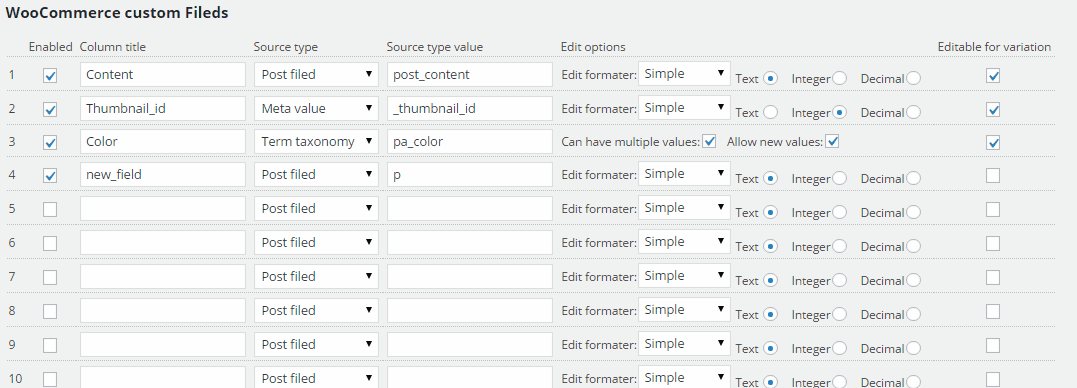The height and width of the screenshot is (388, 1077).
Task: Select Decimal radio in row 8
Action: [914, 315]
